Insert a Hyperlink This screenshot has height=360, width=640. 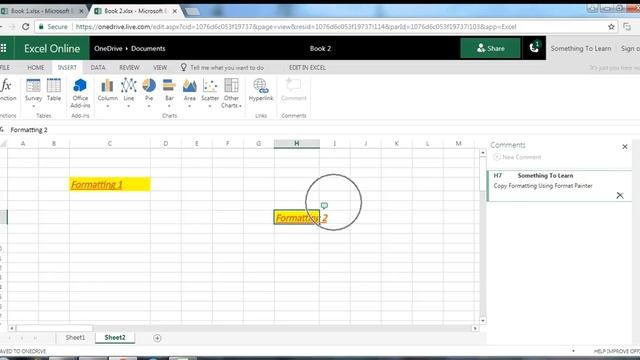point(261,90)
